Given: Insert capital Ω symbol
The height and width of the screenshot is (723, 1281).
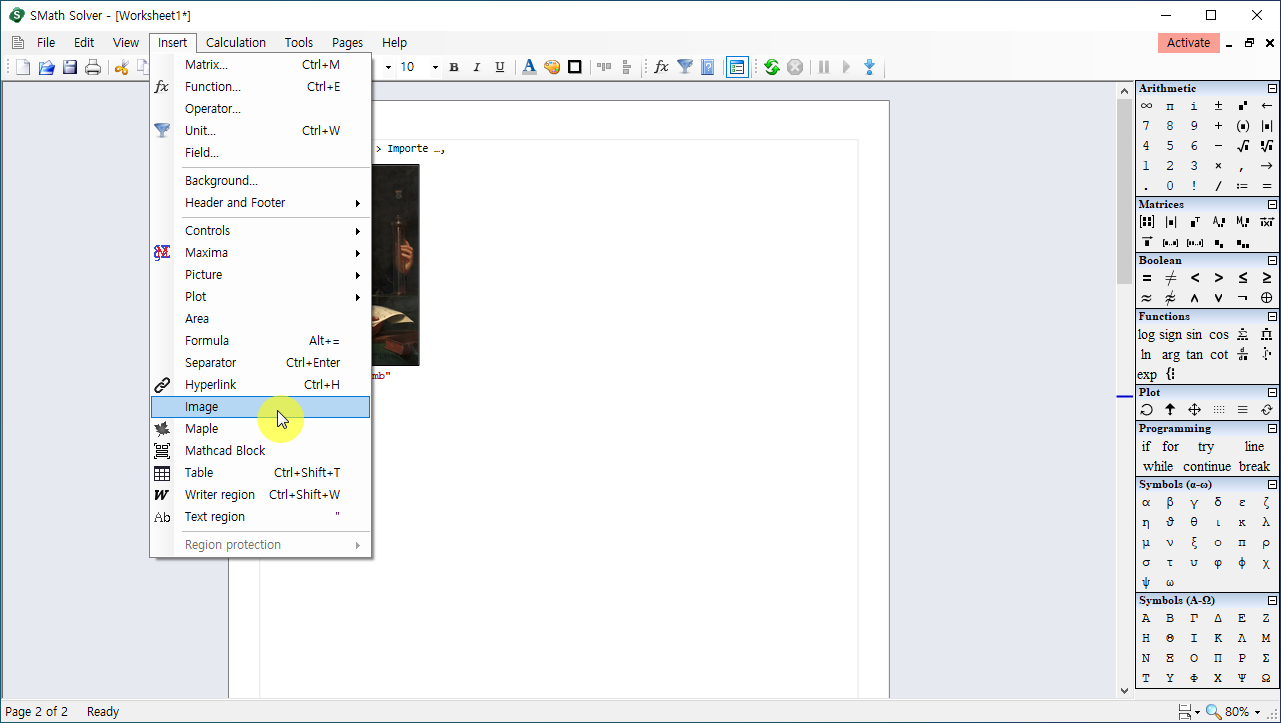Looking at the screenshot, I should 1266,678.
